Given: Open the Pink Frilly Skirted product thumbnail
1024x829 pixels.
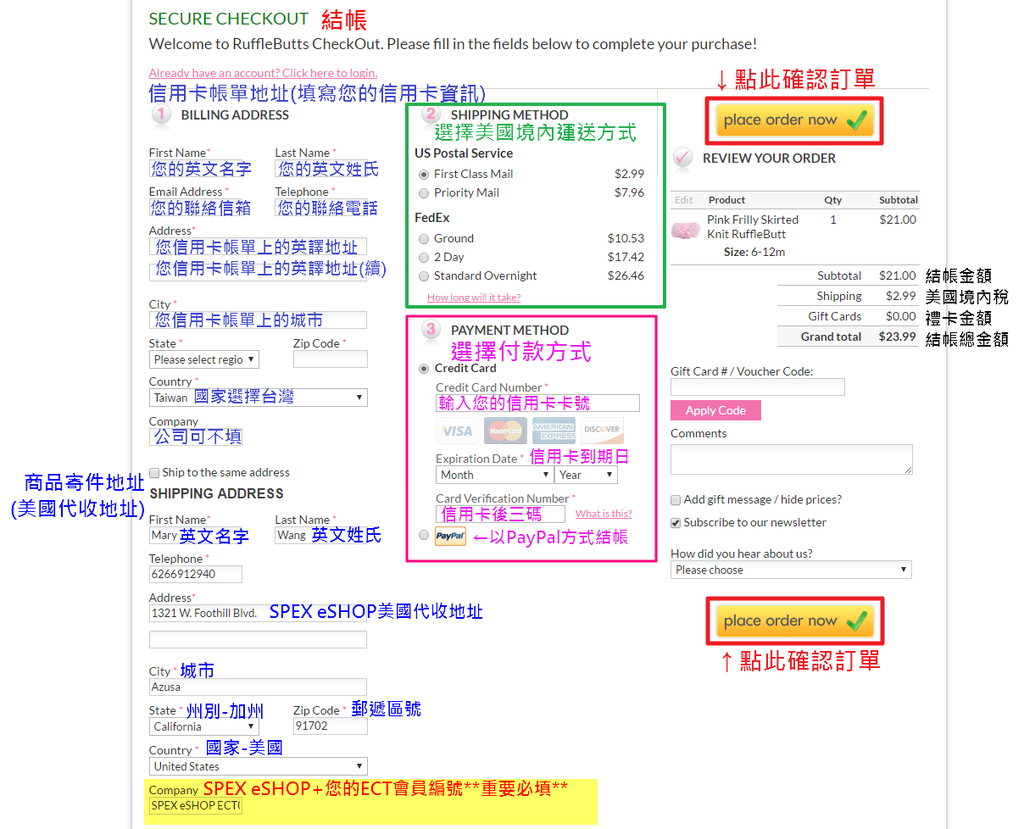Looking at the screenshot, I should pyautogui.click(x=685, y=230).
